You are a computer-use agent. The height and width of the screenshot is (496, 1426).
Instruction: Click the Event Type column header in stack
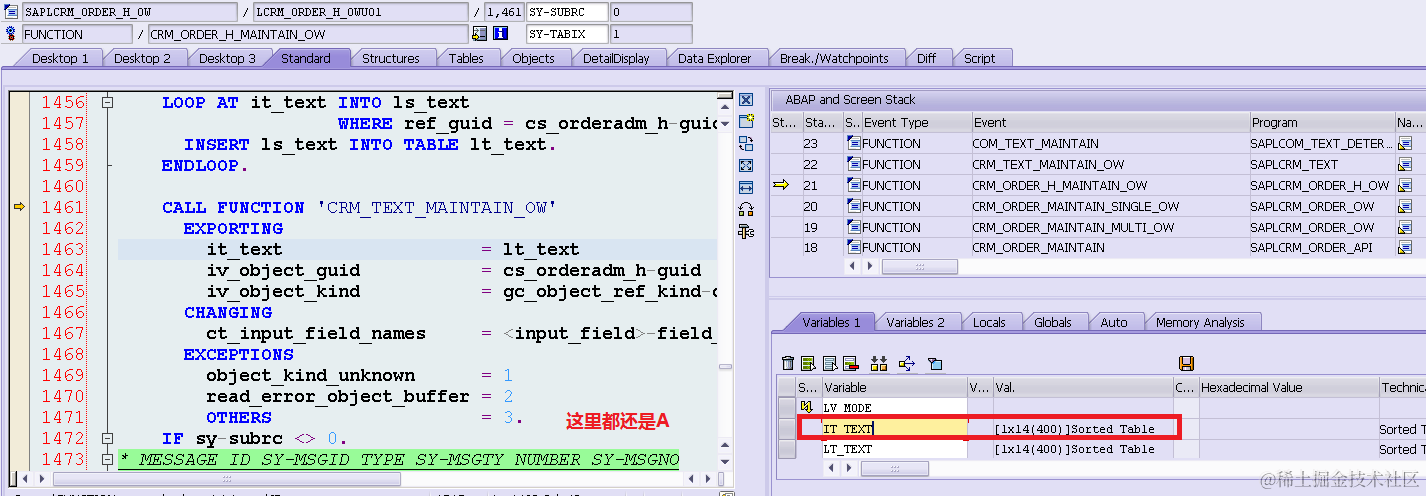click(x=915, y=123)
